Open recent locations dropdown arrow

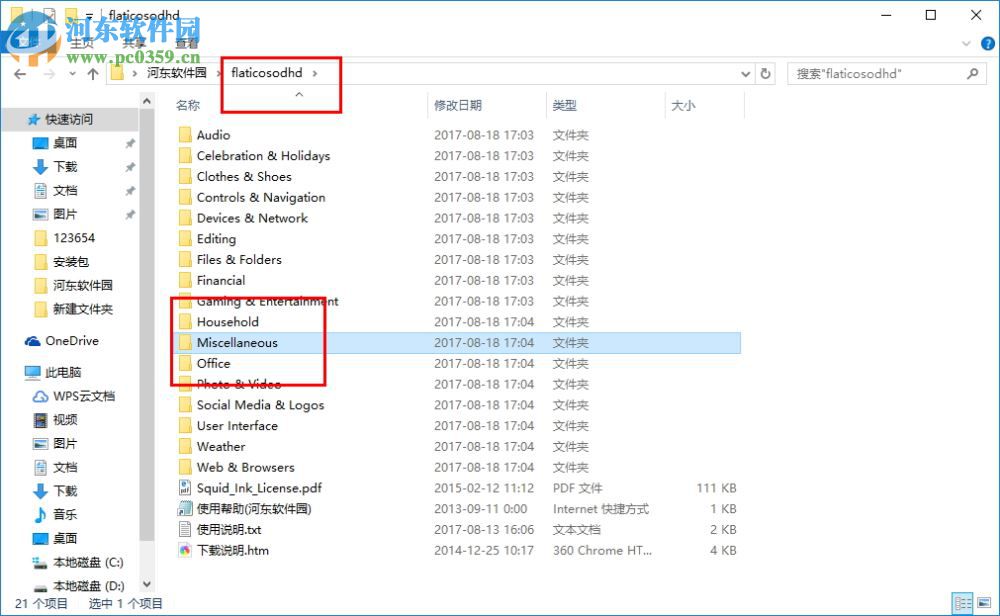pyautogui.click(x=73, y=74)
